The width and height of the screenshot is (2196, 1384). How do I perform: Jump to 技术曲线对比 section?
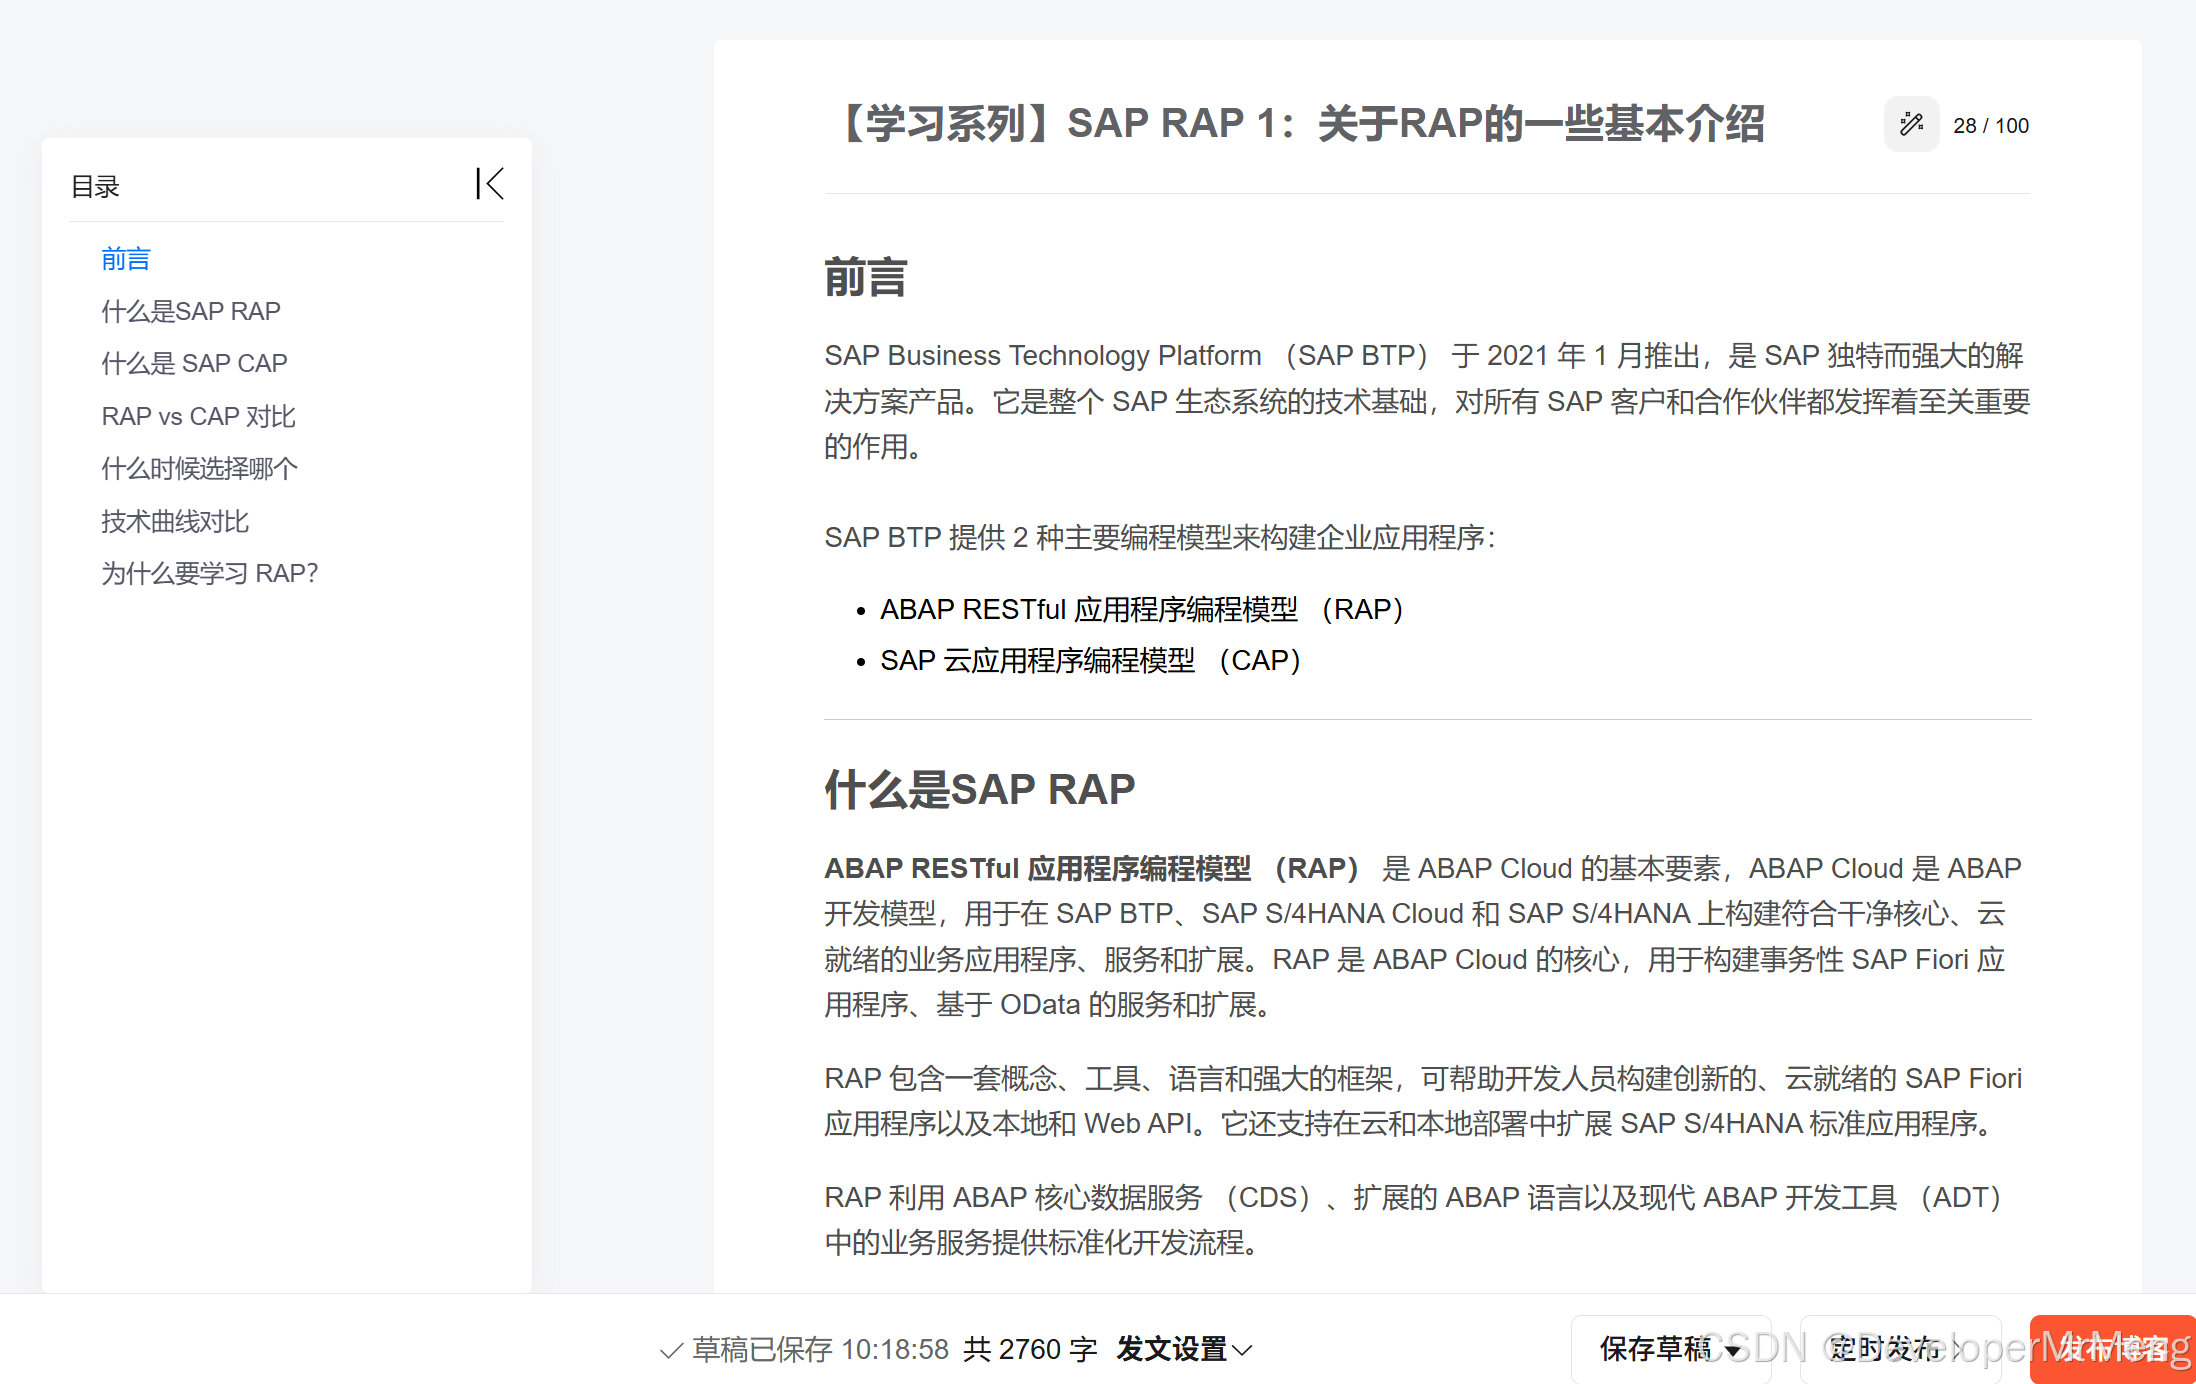175,521
